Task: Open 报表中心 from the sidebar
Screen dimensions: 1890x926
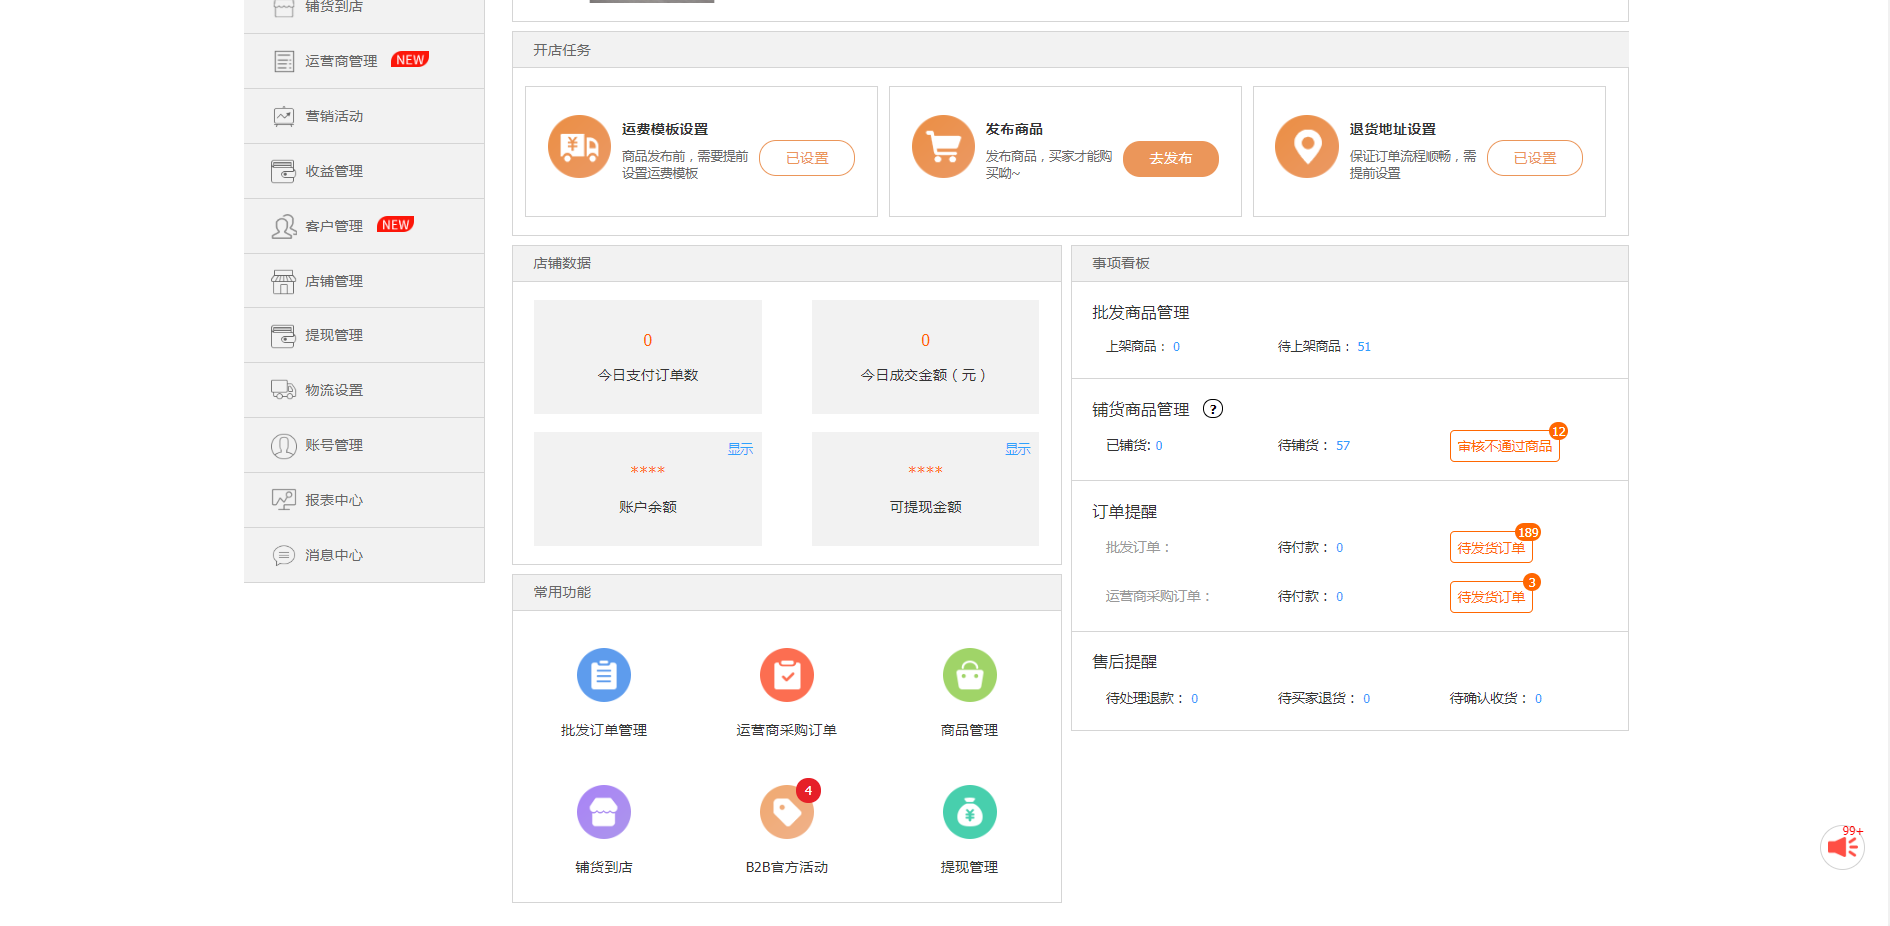Action: point(333,500)
